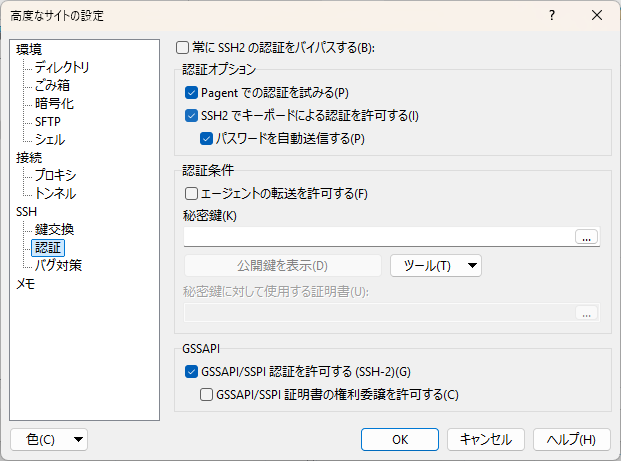Uncheck GSSAPI/SSPI authentication (SSH-2) option
The height and width of the screenshot is (461, 621).
click(x=192, y=372)
